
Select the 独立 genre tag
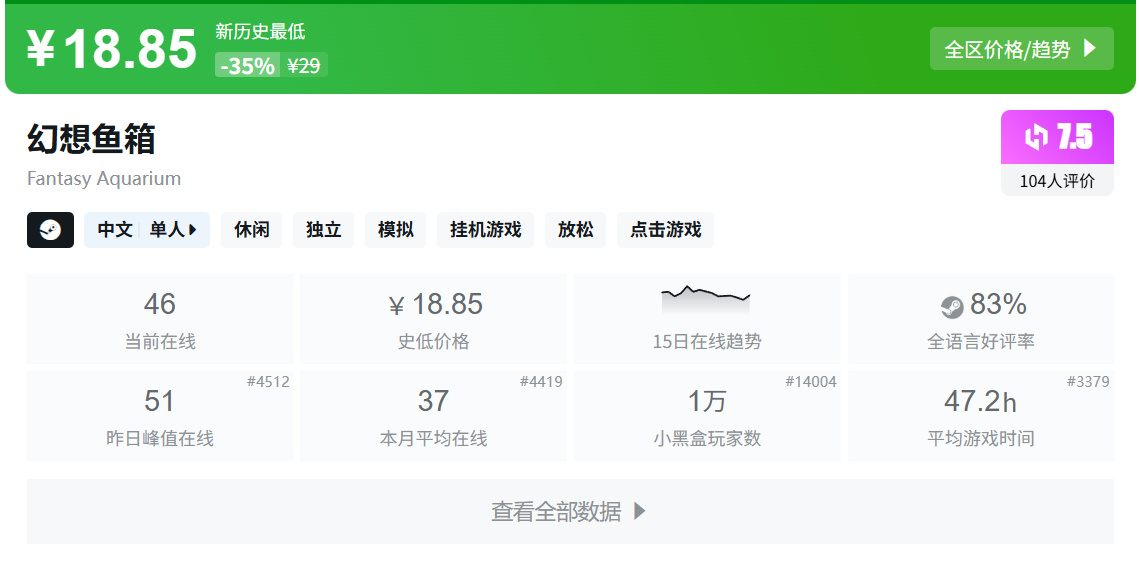coord(323,230)
